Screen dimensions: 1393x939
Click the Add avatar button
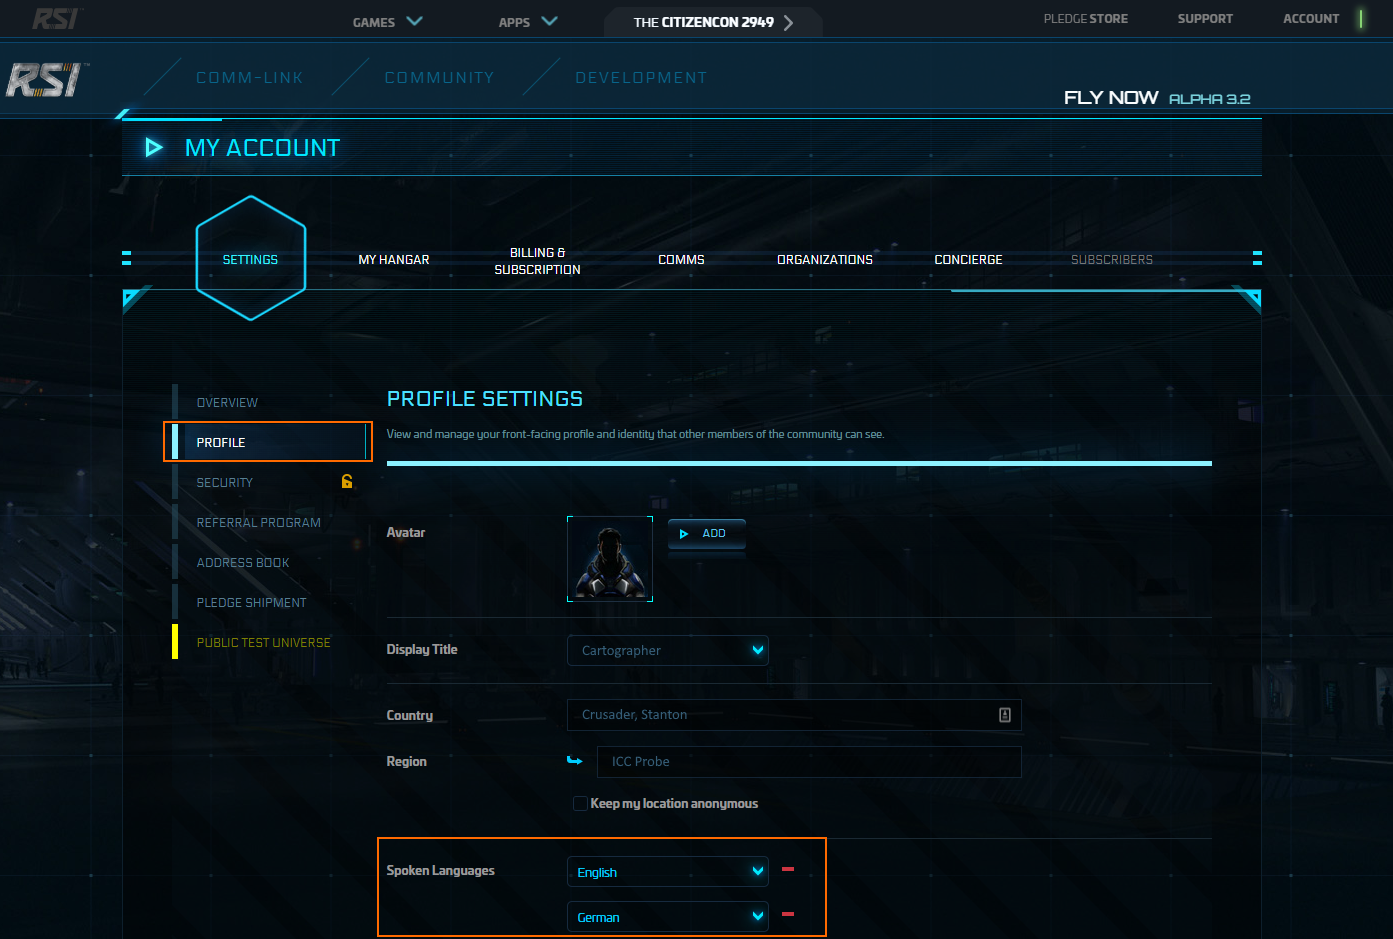706,534
